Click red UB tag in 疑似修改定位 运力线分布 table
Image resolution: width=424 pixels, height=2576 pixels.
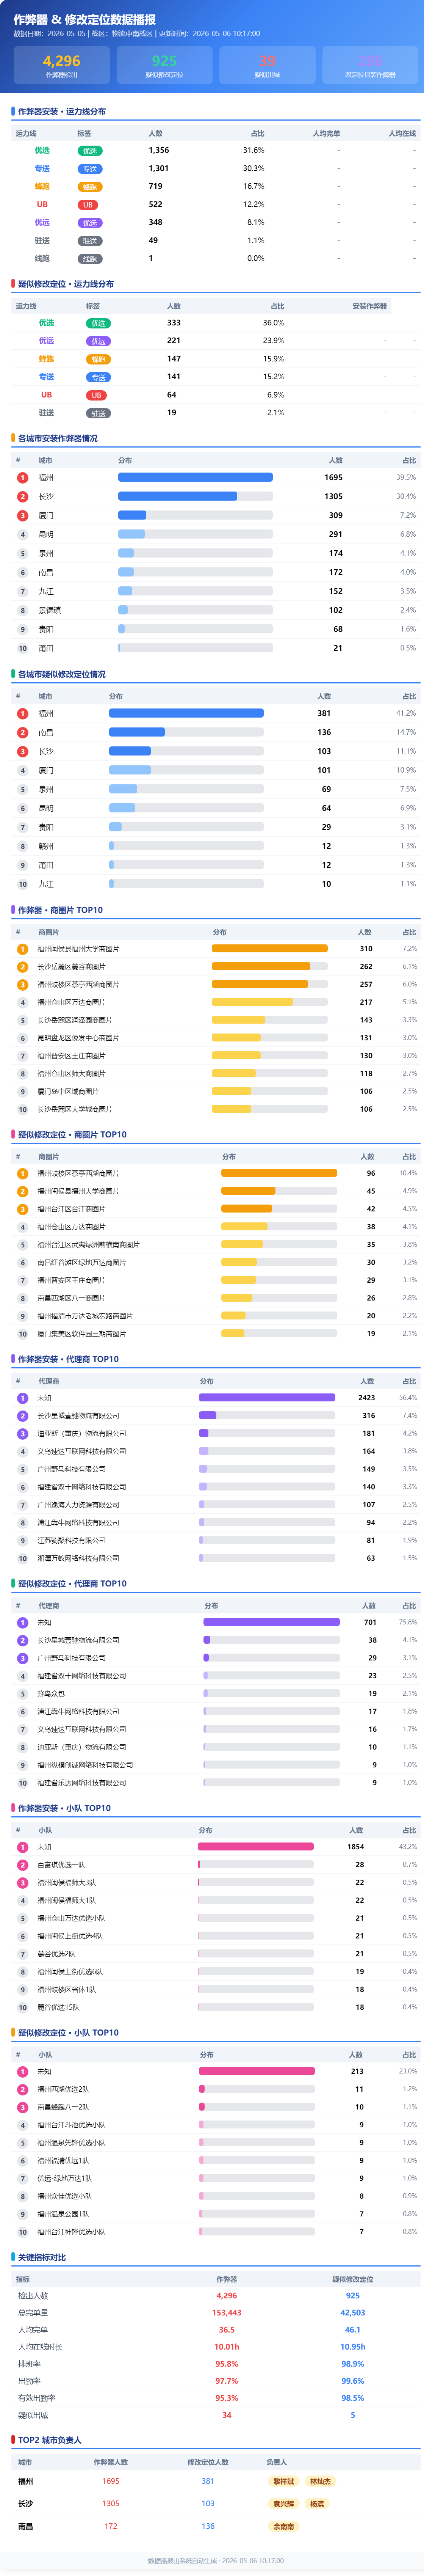(95, 395)
